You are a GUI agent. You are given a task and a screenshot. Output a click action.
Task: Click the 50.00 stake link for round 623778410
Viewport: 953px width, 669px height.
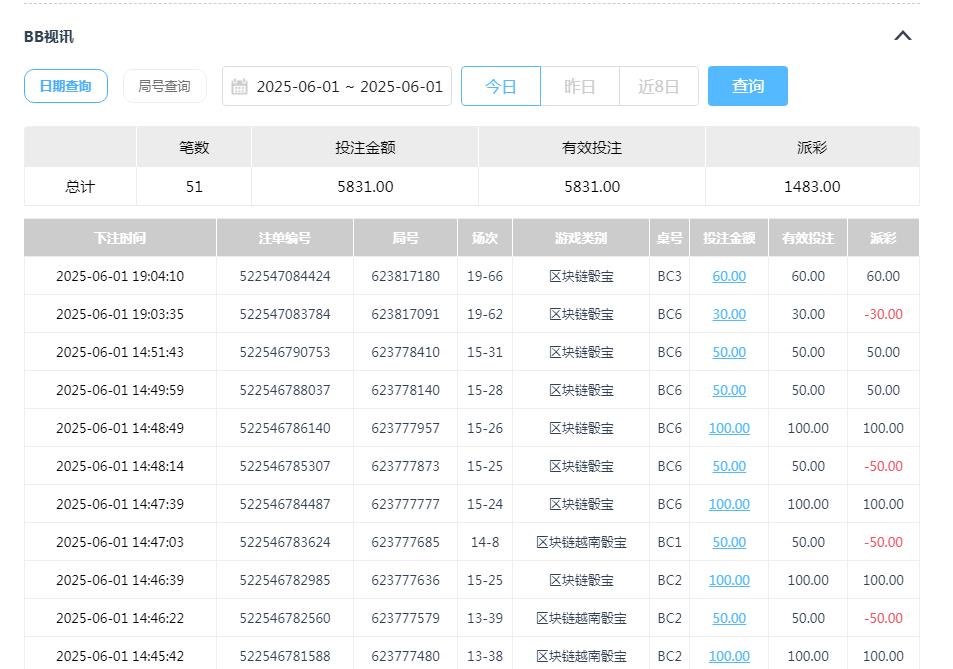pos(728,352)
